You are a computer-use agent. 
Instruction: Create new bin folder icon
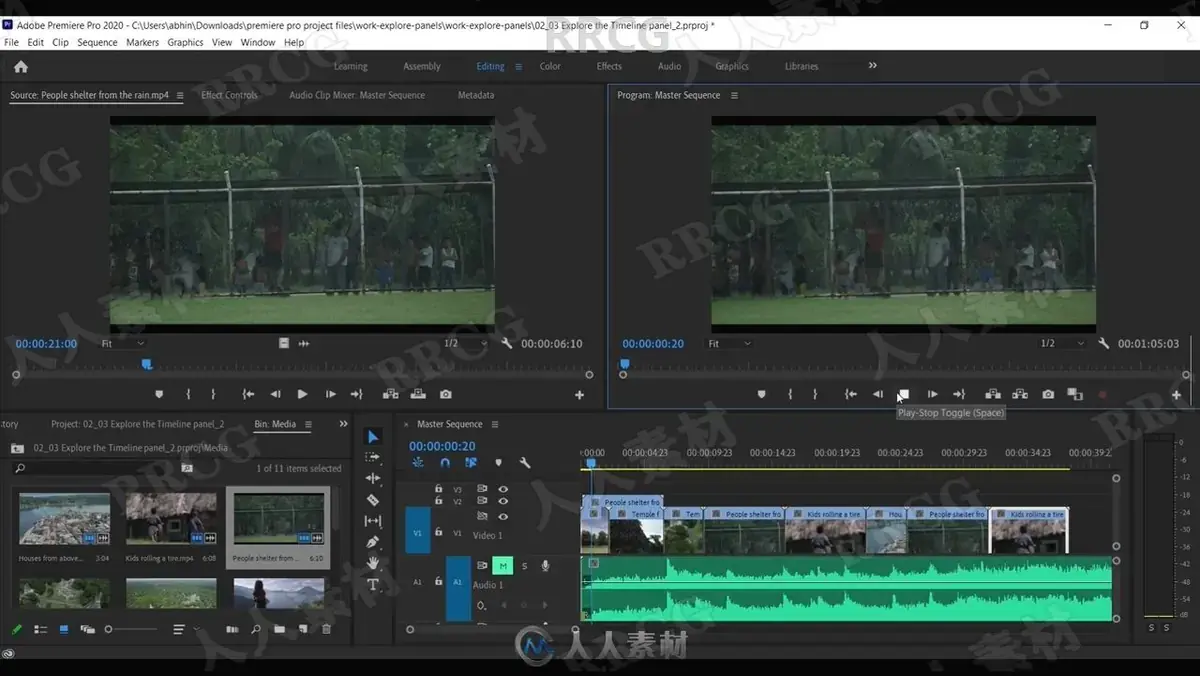(x=279, y=629)
